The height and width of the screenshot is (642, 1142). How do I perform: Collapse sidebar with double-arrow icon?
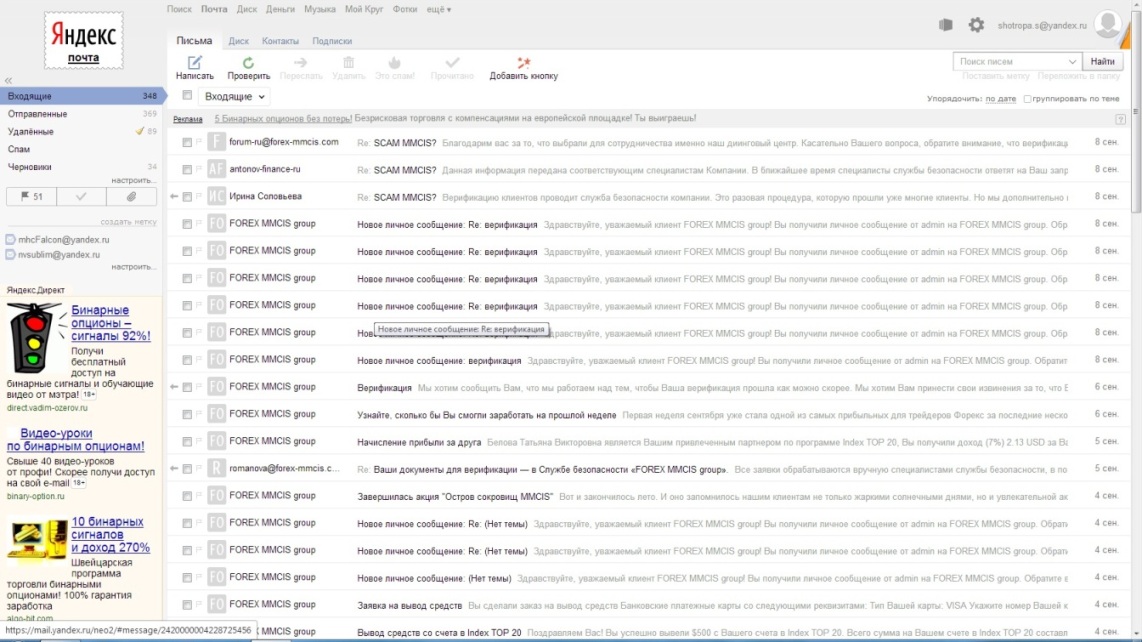pos(8,80)
